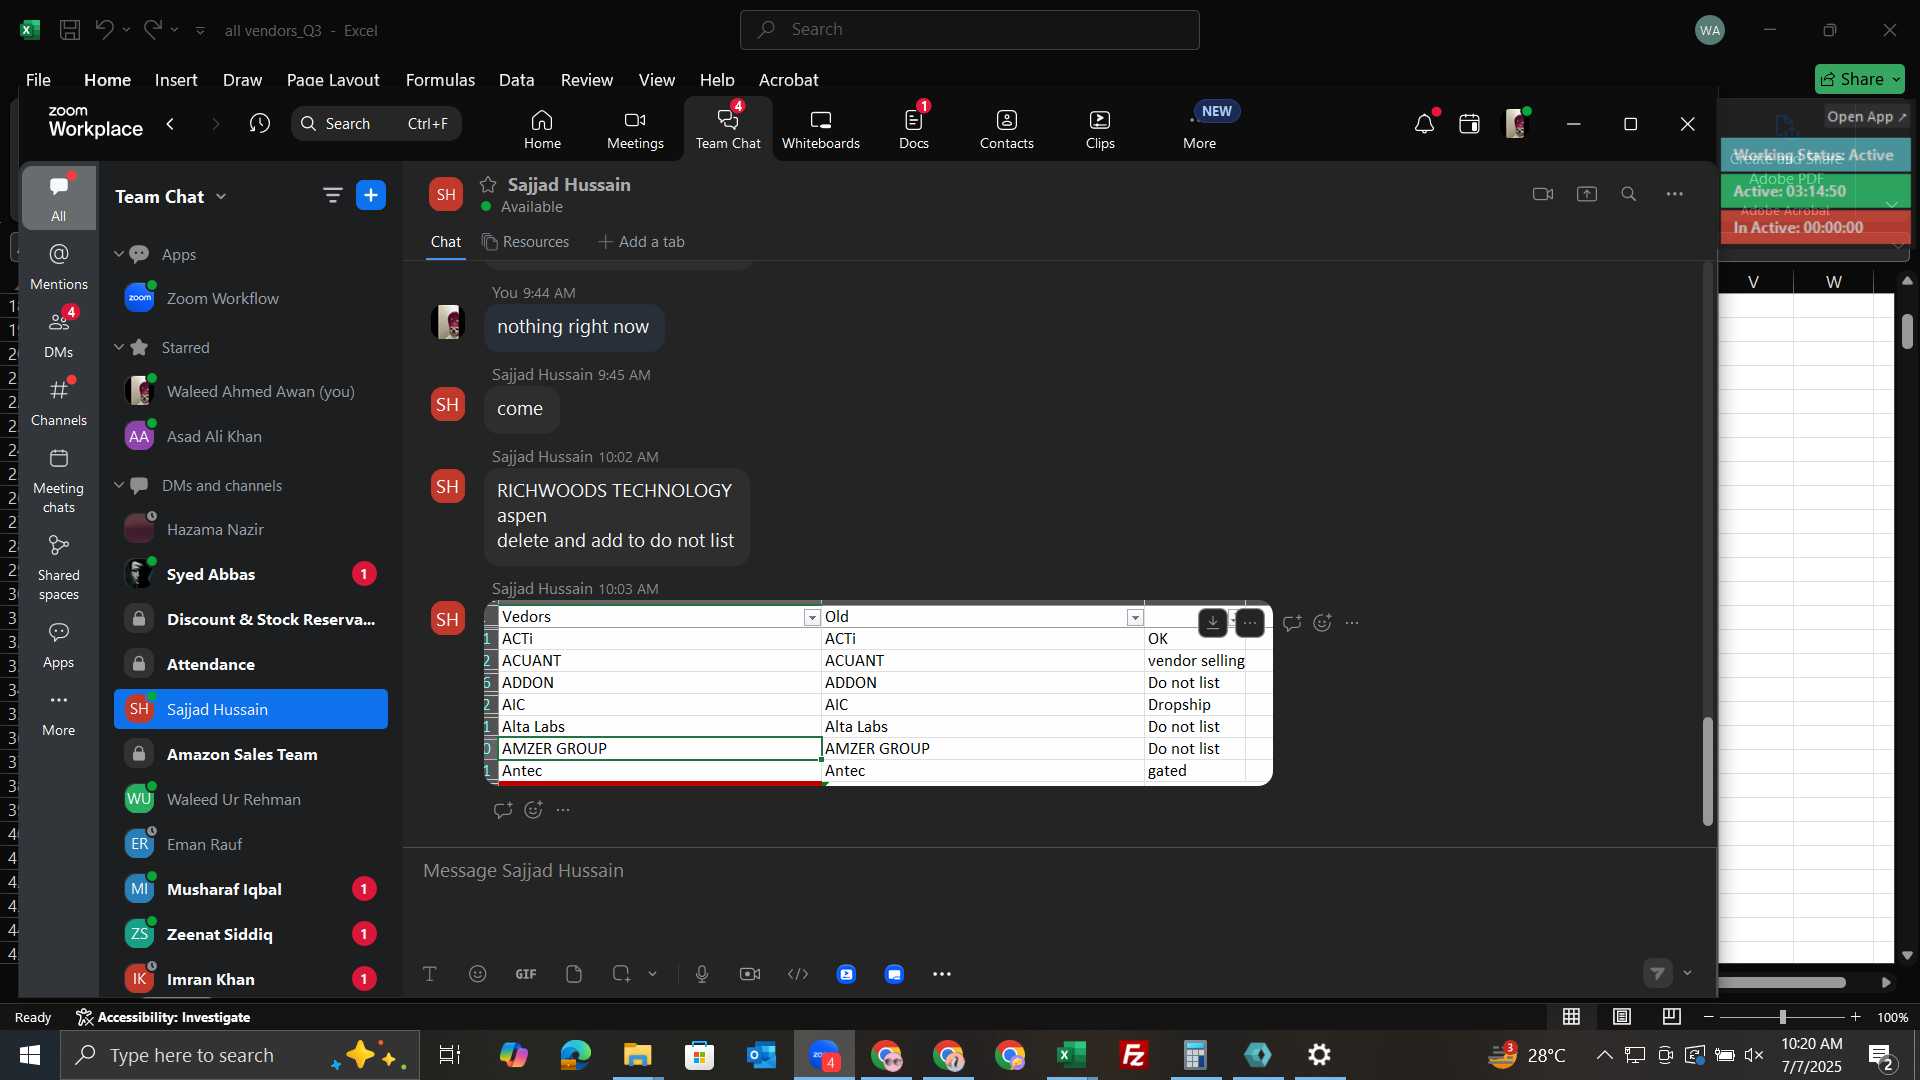
Task: Star the Sajjad Hussain chat
Action: [x=488, y=185]
